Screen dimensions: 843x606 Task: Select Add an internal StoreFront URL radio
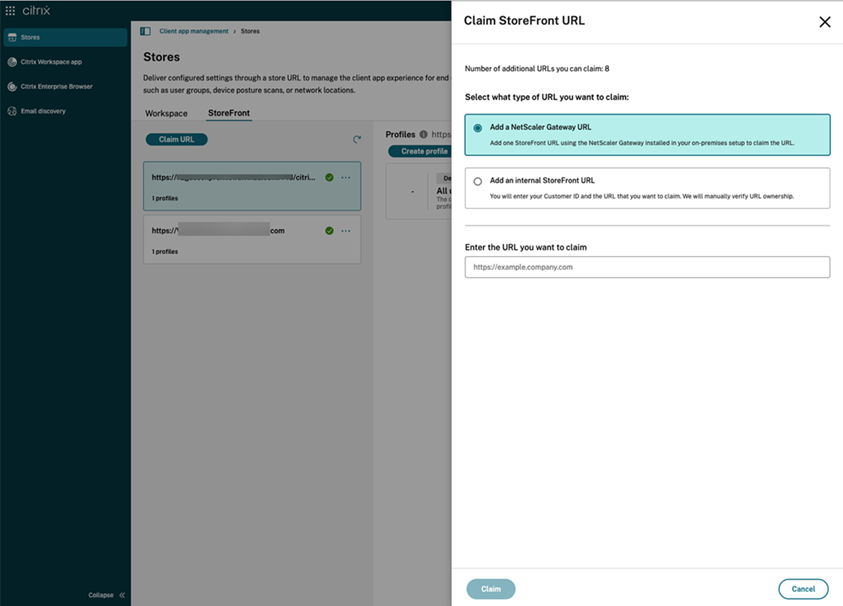click(477, 182)
